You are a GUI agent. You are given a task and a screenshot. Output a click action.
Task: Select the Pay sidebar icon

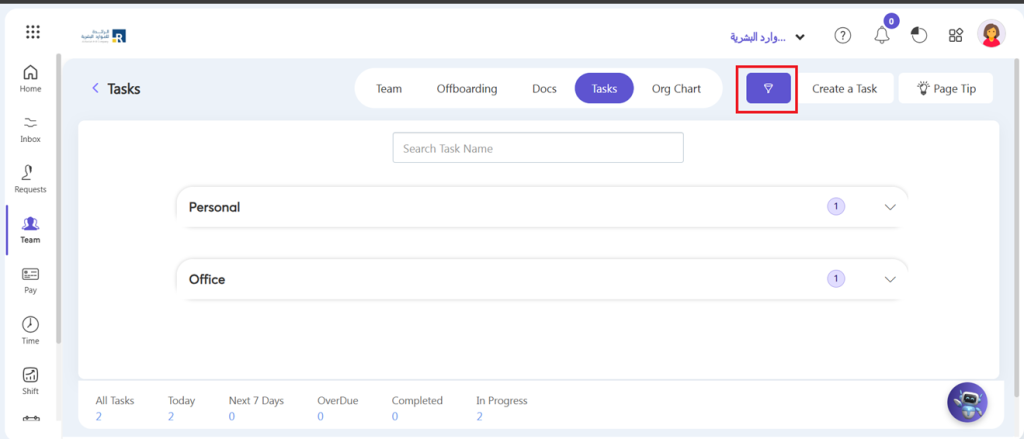(x=31, y=280)
